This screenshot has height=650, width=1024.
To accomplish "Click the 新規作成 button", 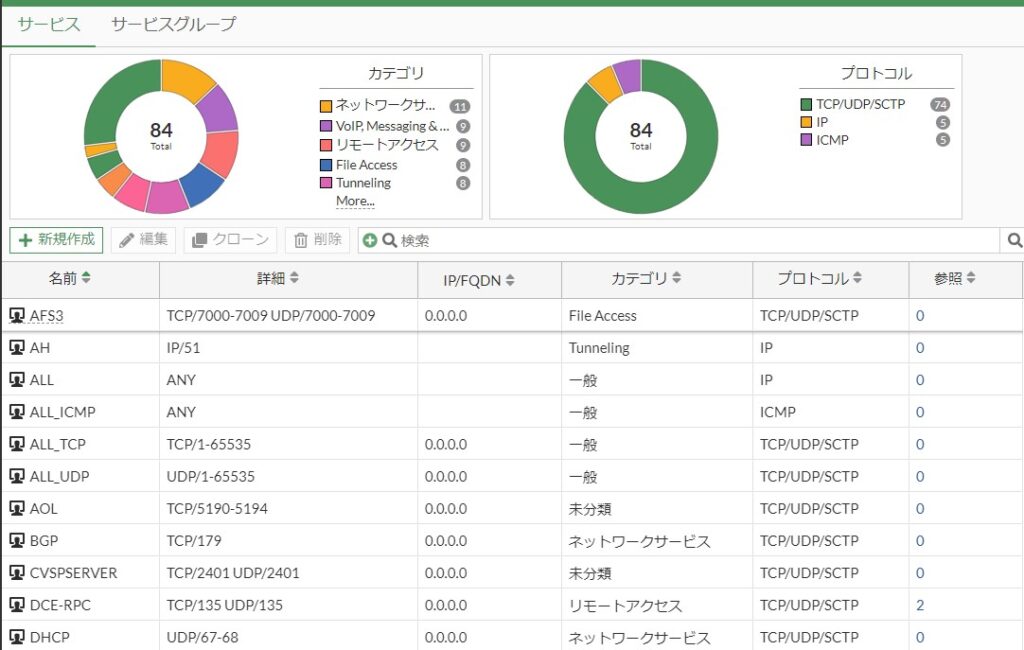I will tap(56, 239).
